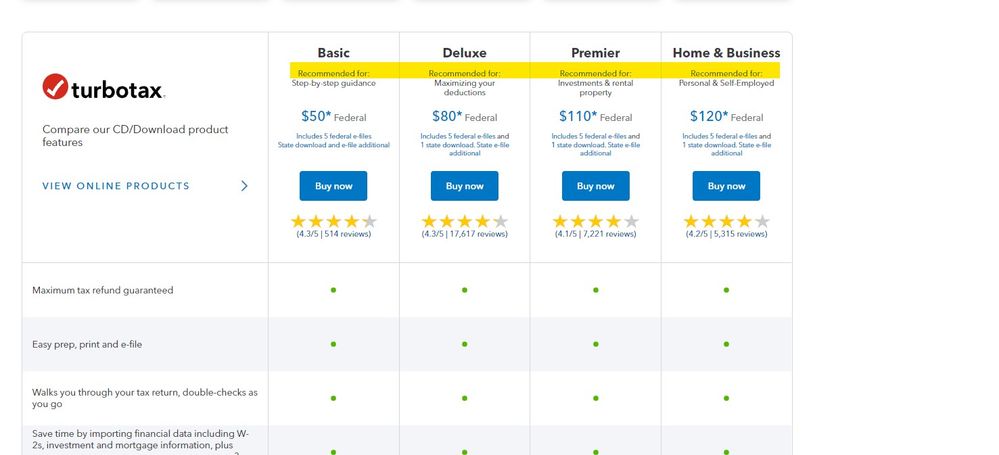Buy the Premier edition now
The image size is (999, 455).
tap(596, 186)
